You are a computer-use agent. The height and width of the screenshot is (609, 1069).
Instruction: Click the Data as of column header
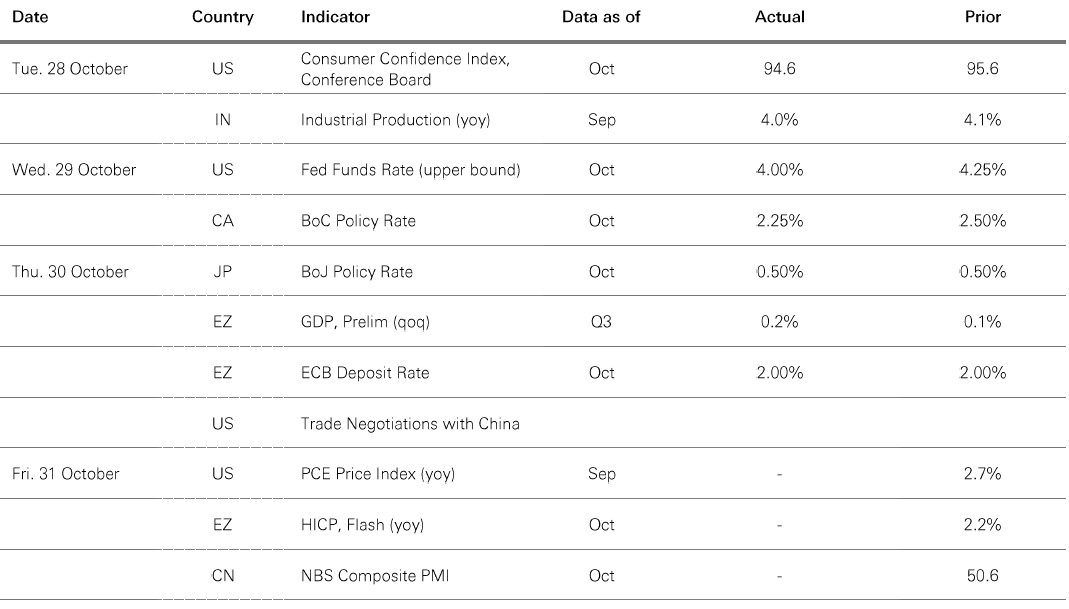(601, 17)
